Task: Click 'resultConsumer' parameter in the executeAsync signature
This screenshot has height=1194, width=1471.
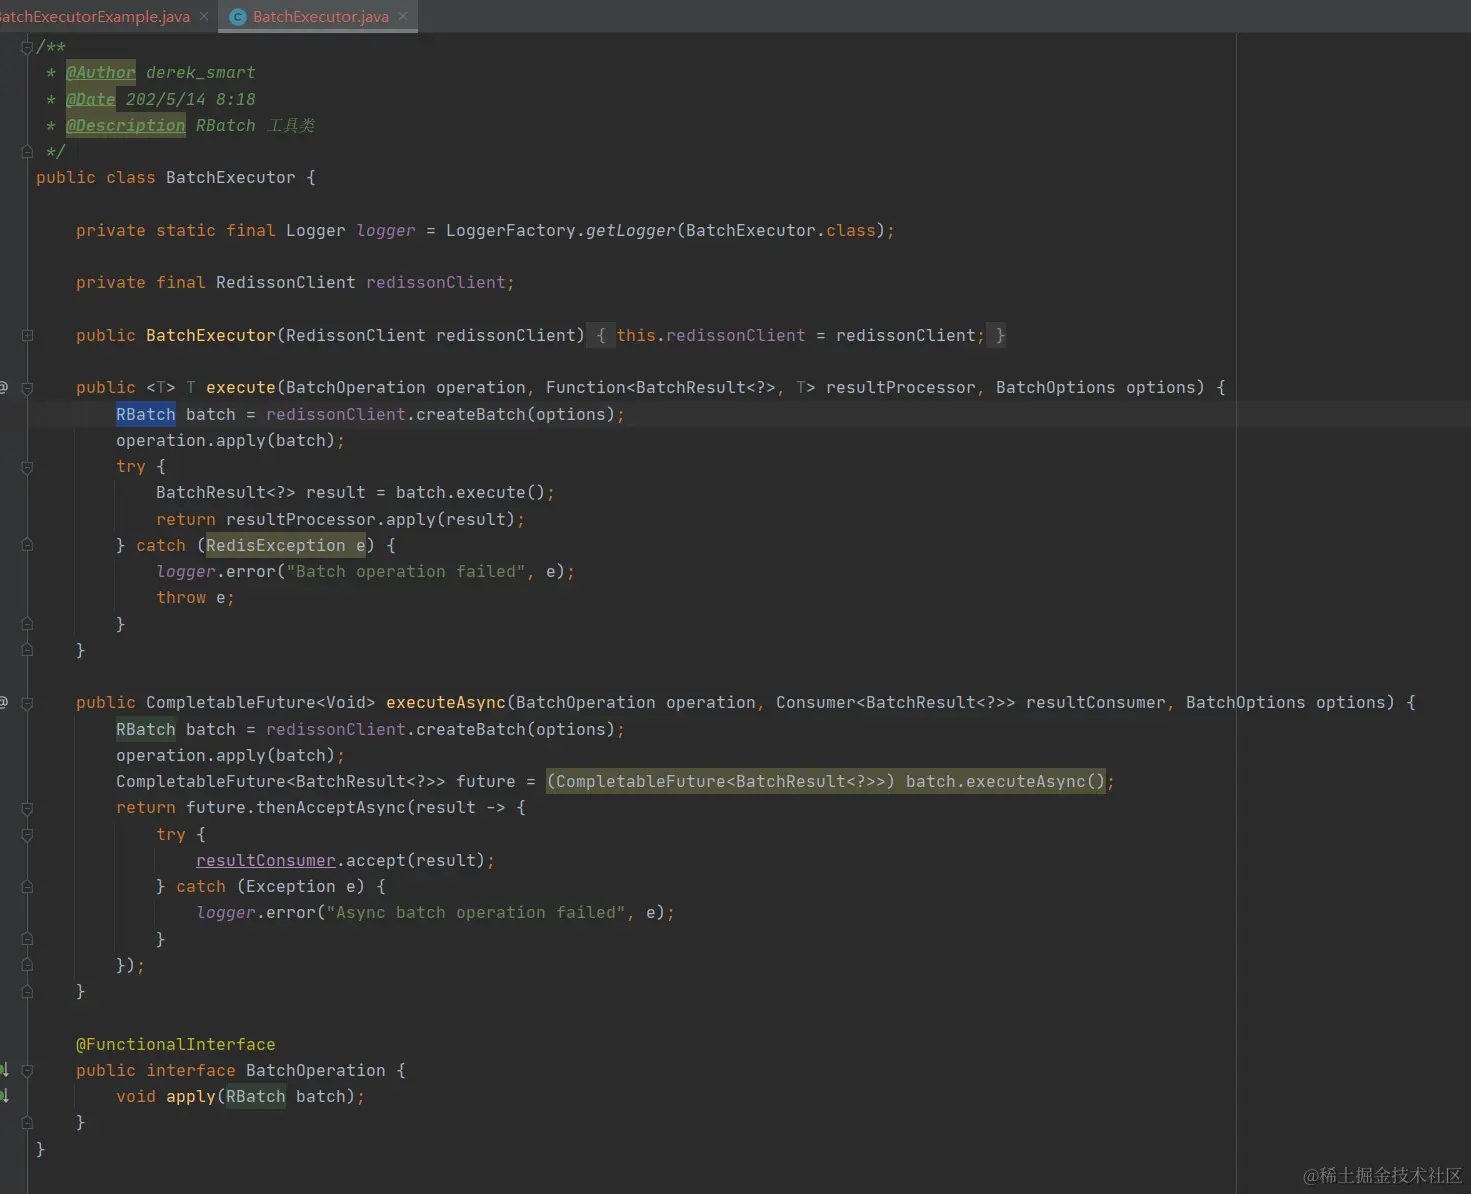Action: 1095,703
